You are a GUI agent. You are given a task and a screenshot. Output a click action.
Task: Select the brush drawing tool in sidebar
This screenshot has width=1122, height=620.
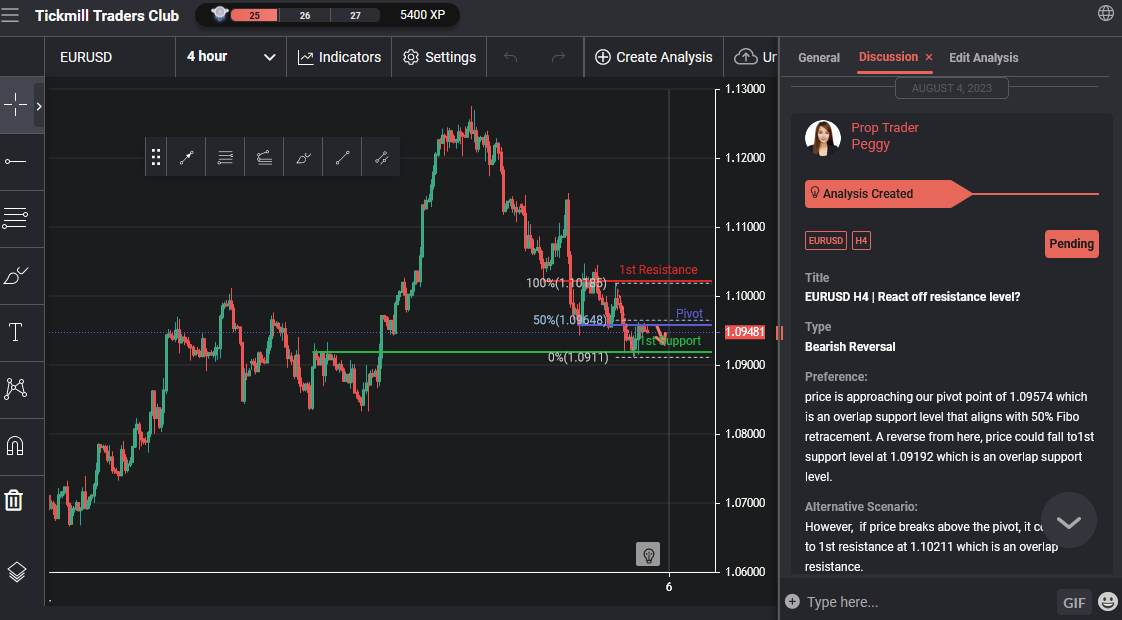pyautogui.click(x=16, y=276)
